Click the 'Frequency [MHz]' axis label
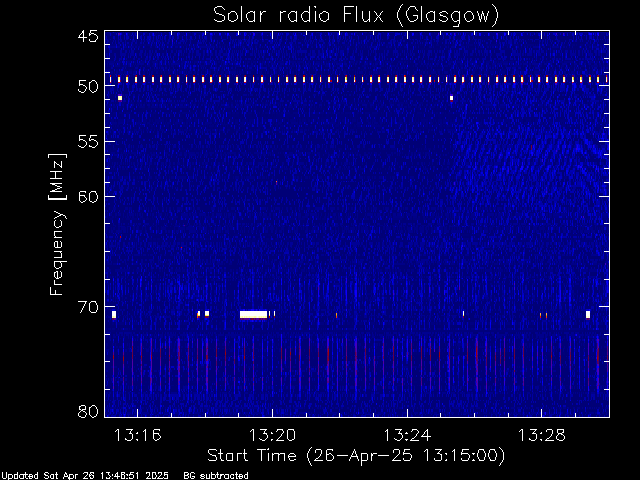 pos(57,224)
